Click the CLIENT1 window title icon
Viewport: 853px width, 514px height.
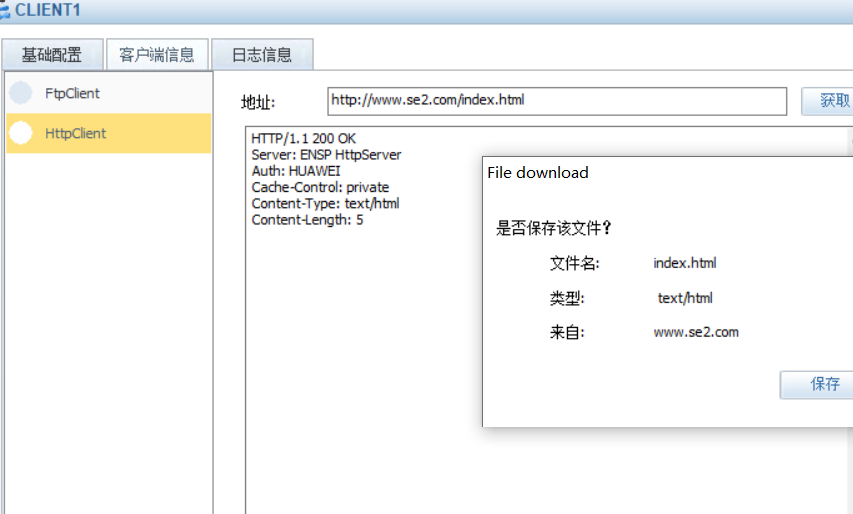point(4,10)
